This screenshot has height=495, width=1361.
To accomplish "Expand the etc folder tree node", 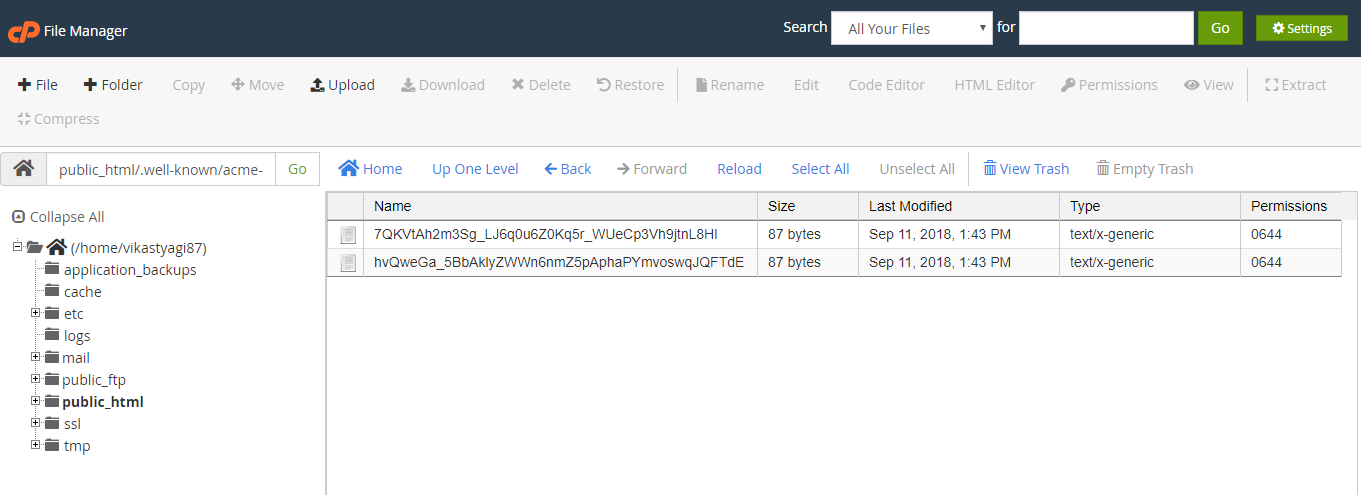I will 36,313.
